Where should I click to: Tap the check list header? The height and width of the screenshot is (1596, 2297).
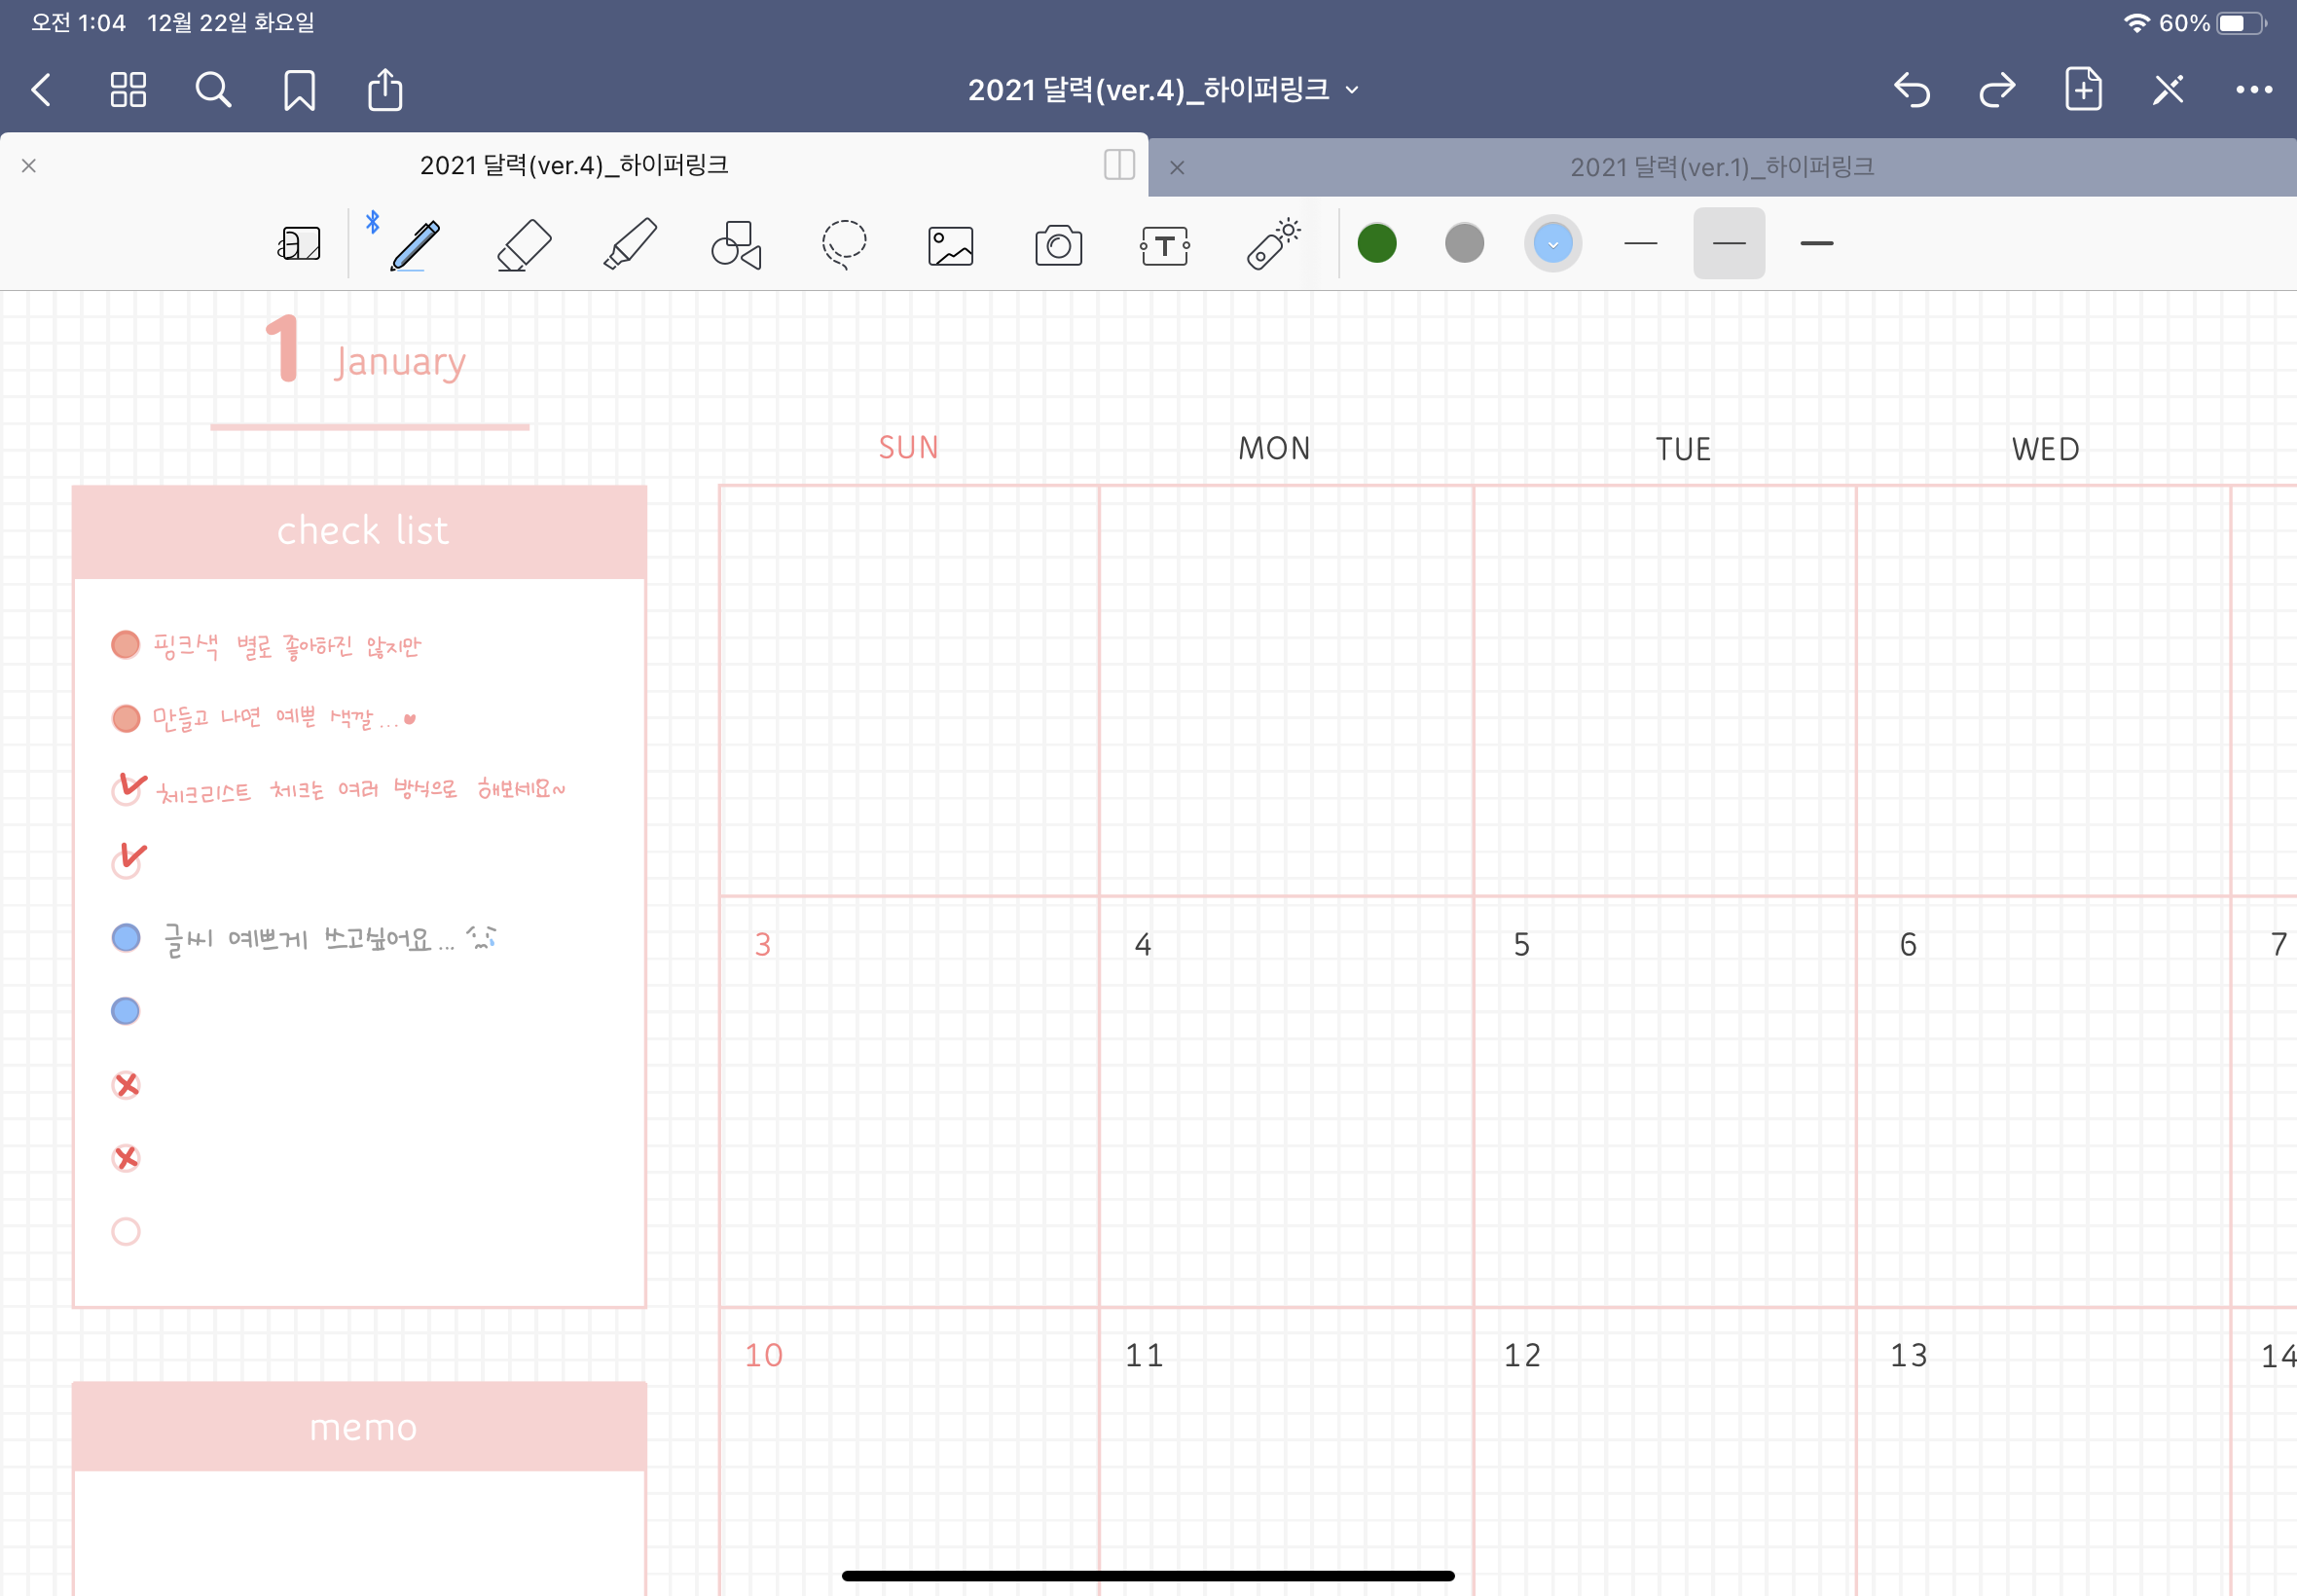click(x=360, y=531)
